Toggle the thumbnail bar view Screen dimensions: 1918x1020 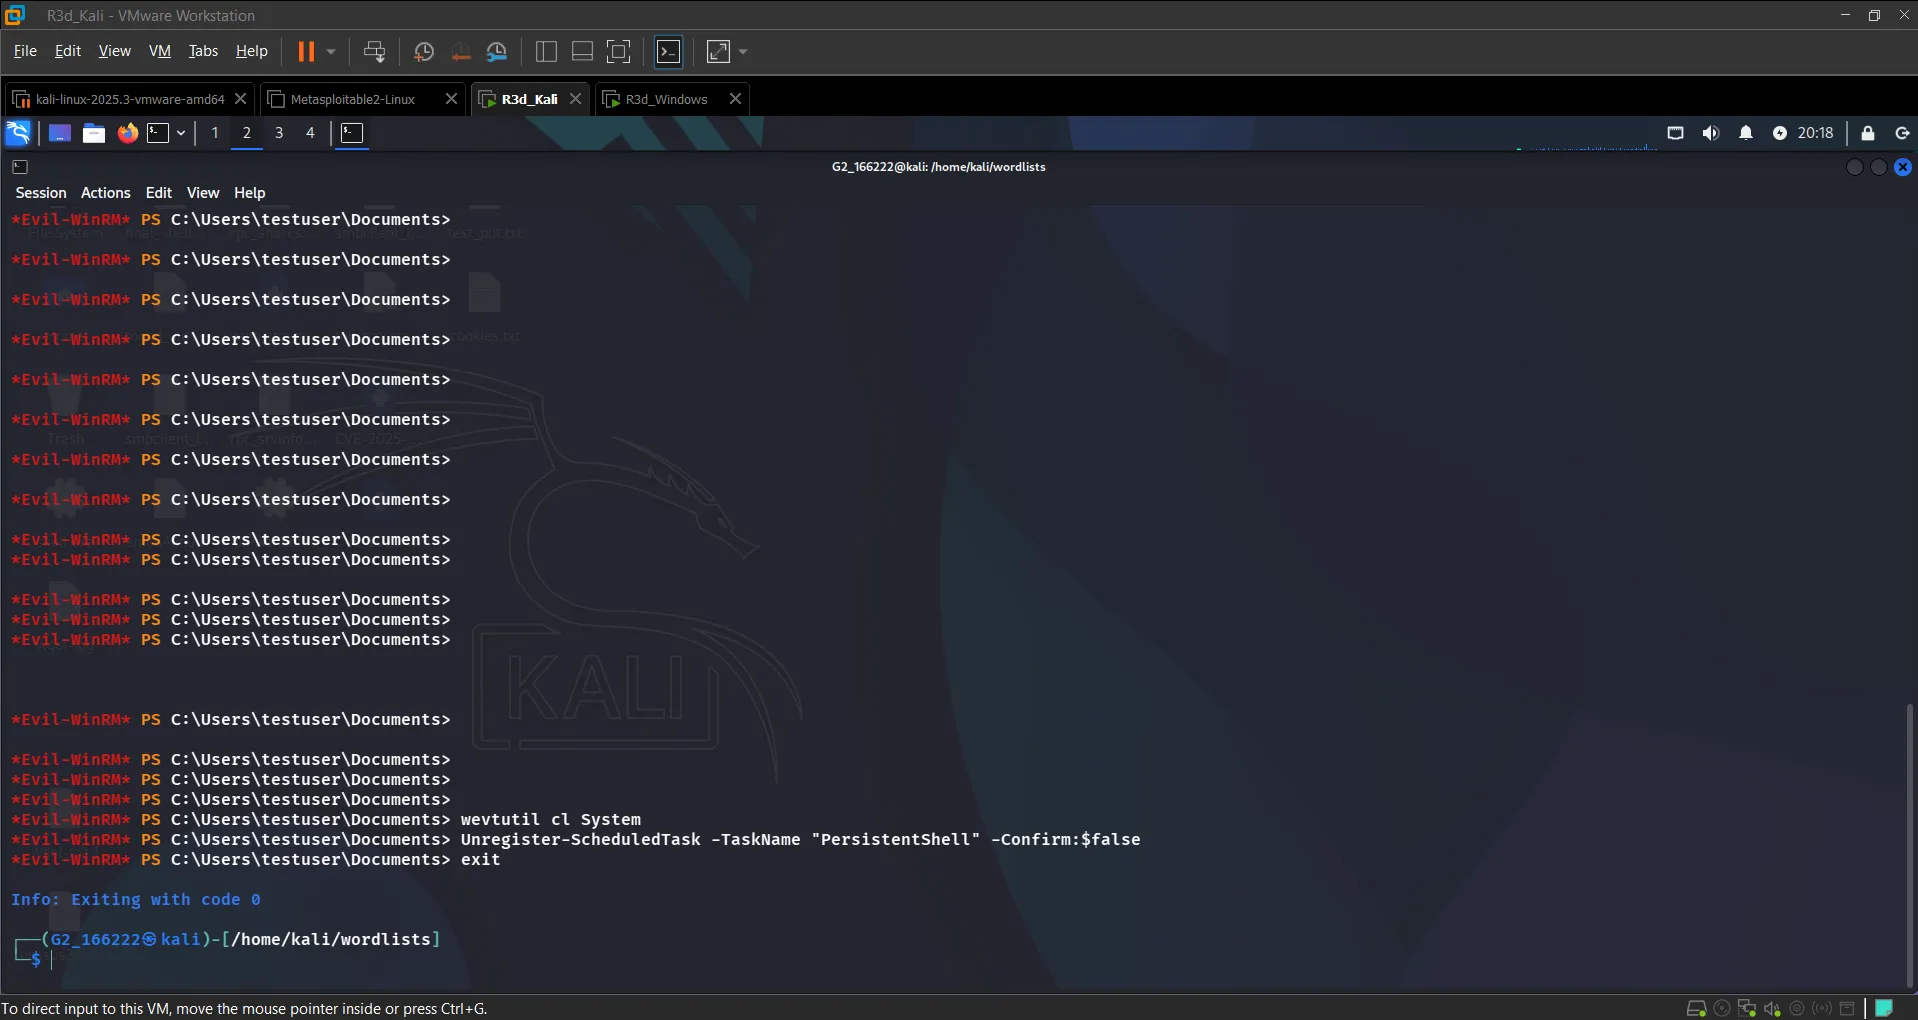tap(582, 51)
